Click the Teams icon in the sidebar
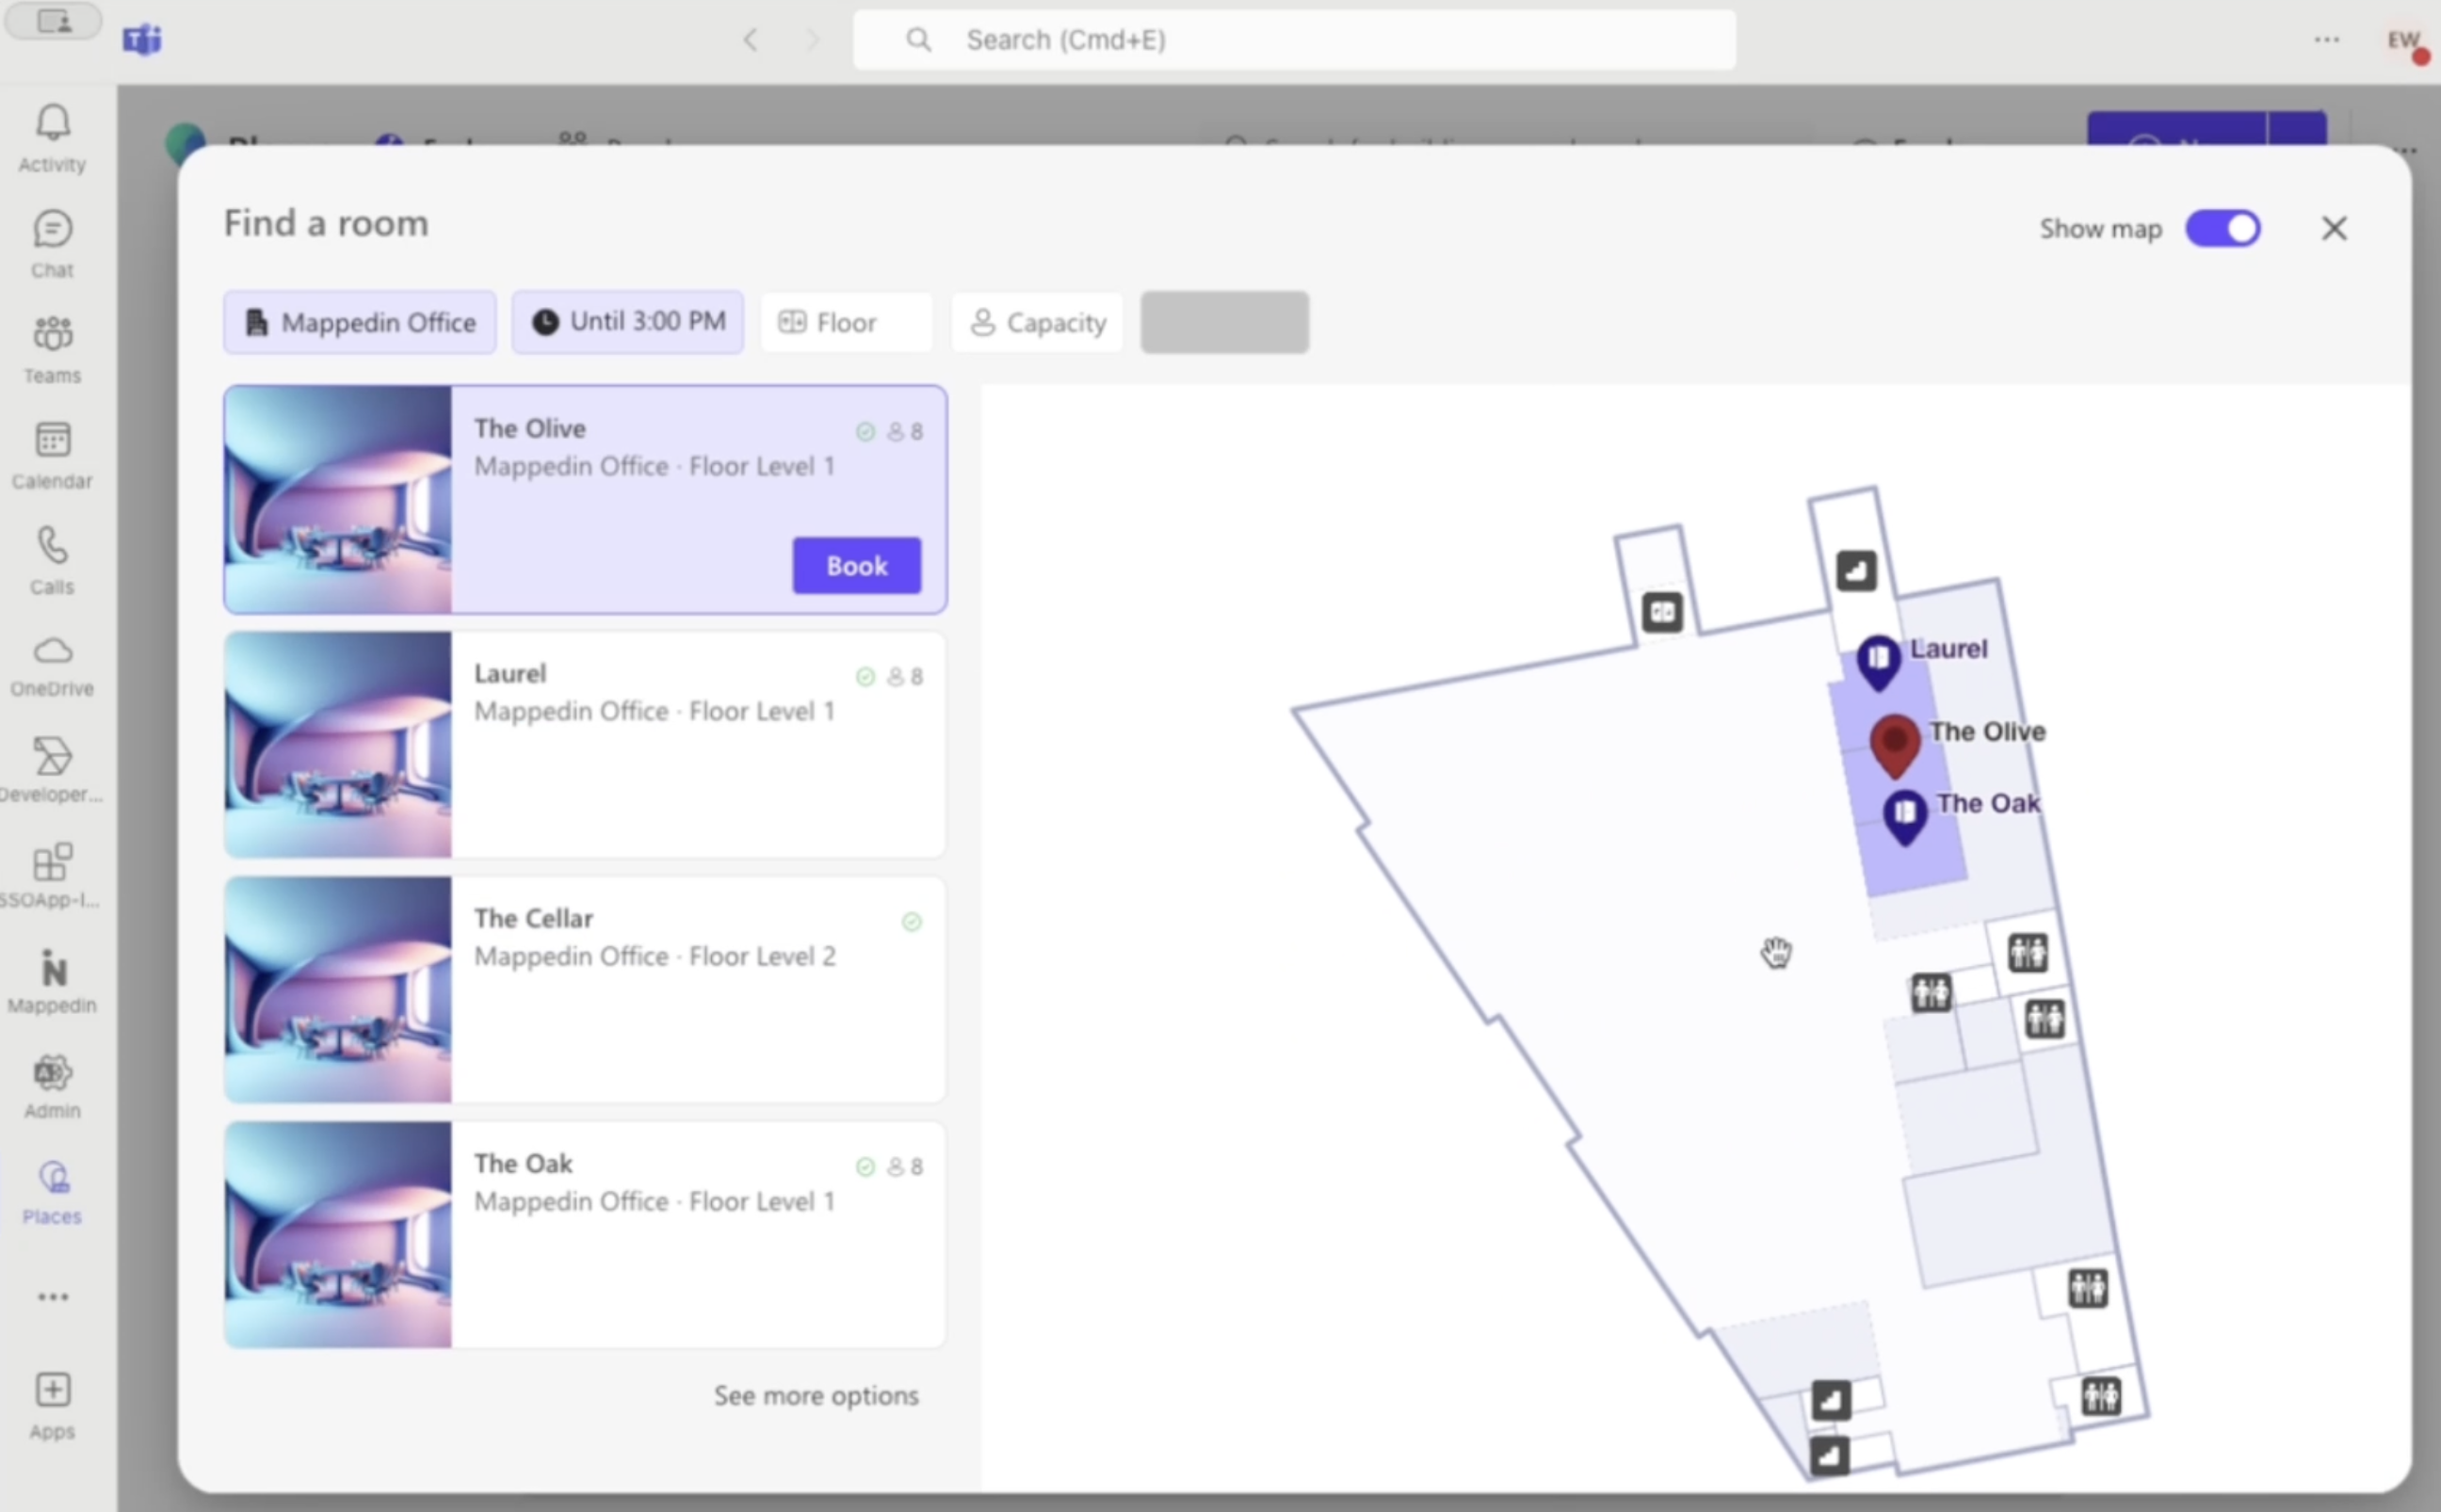Image resolution: width=2441 pixels, height=1512 pixels. 53,348
